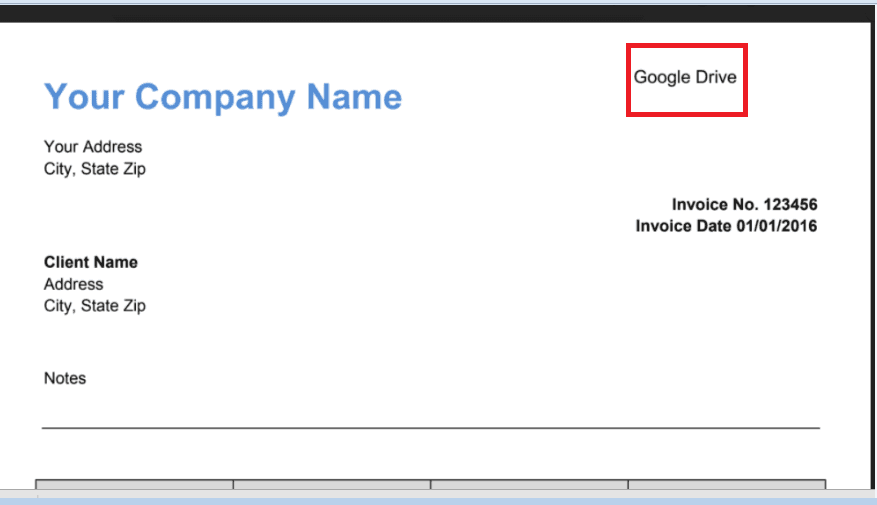
Task: Click the word "Company" in the blue heading
Action: tap(215, 97)
